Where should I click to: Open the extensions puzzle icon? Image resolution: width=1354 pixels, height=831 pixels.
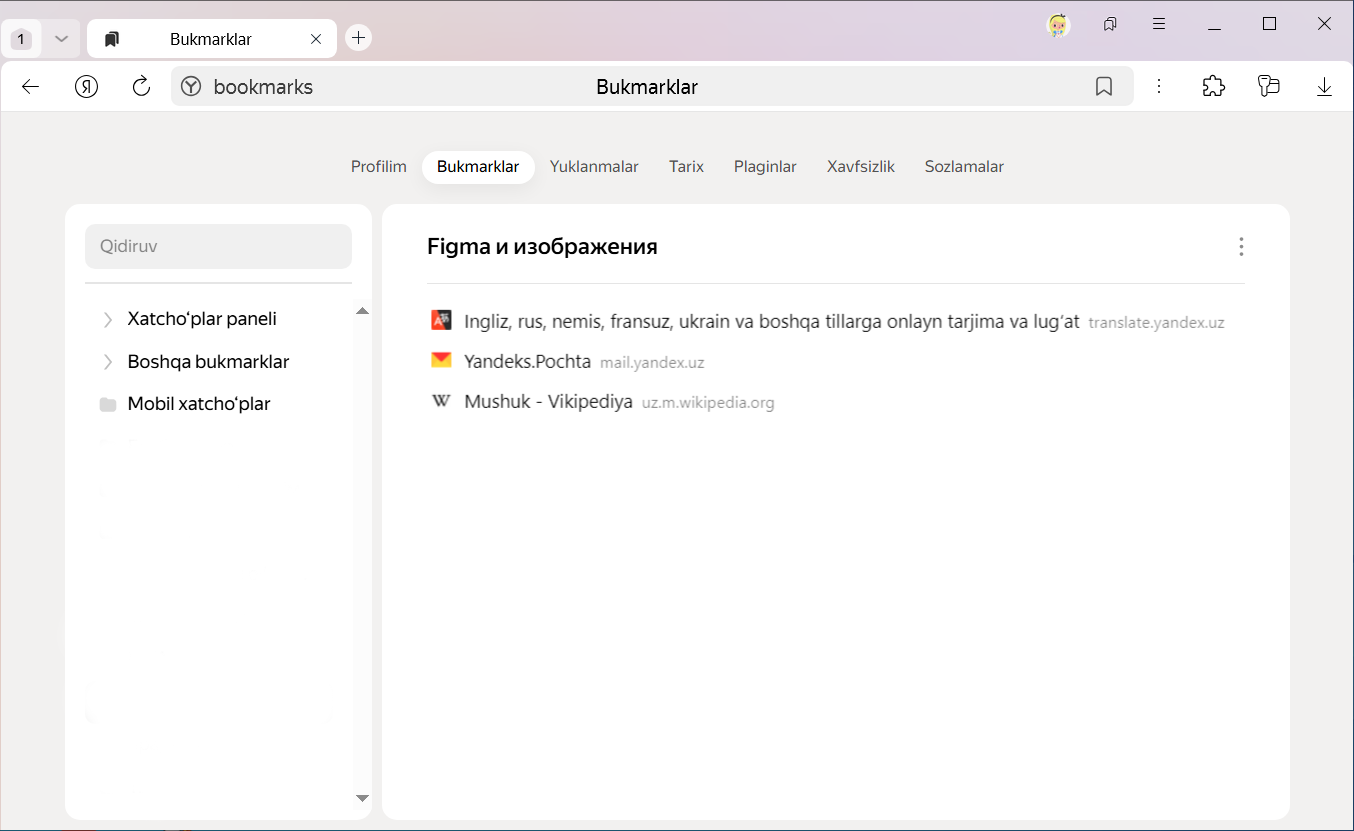coord(1213,87)
